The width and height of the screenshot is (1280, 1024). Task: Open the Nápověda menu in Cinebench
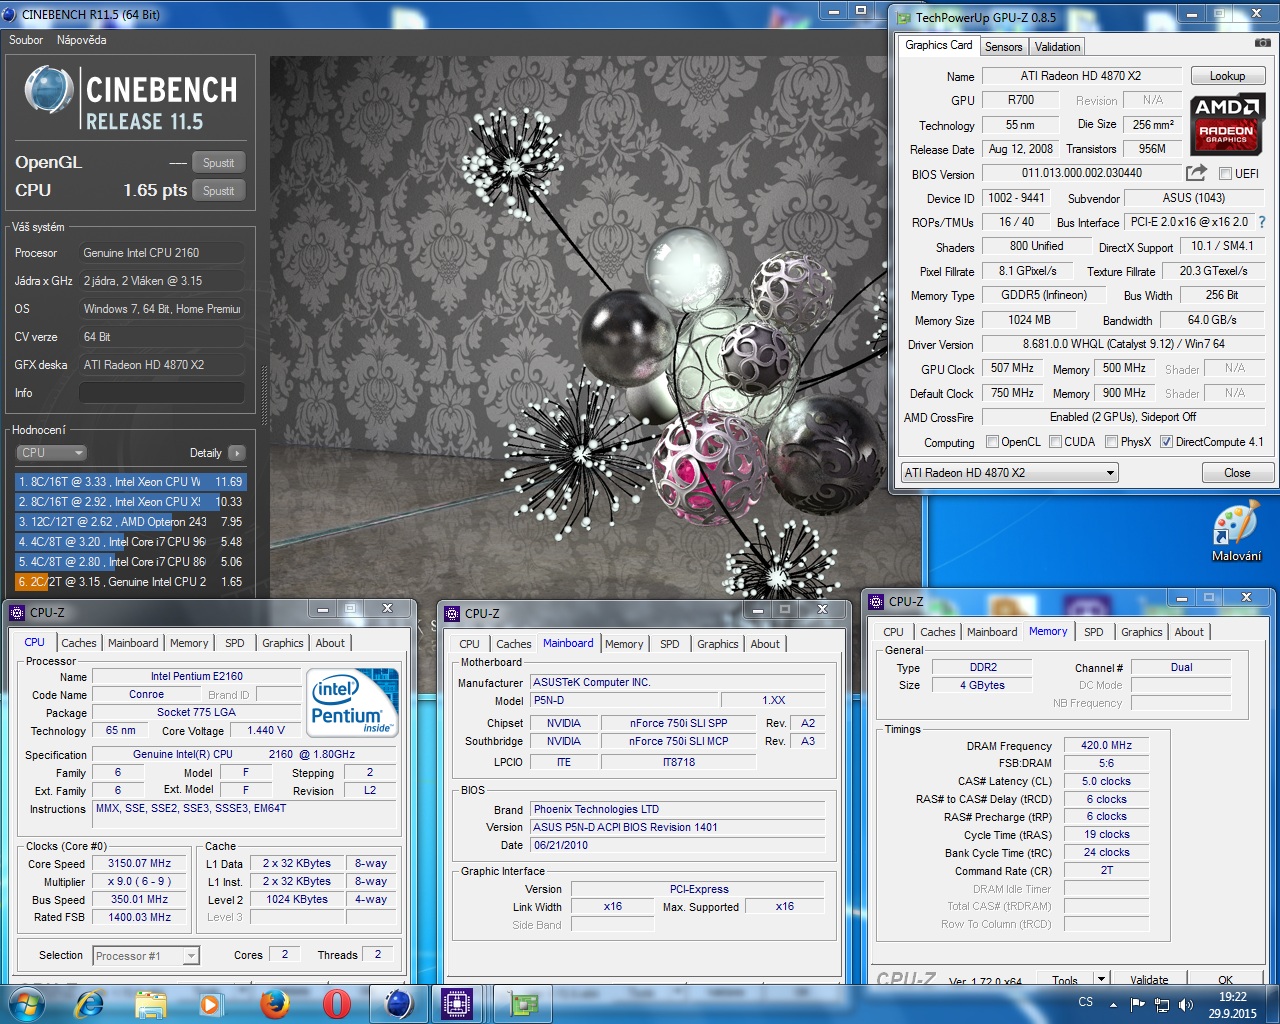[x=81, y=40]
